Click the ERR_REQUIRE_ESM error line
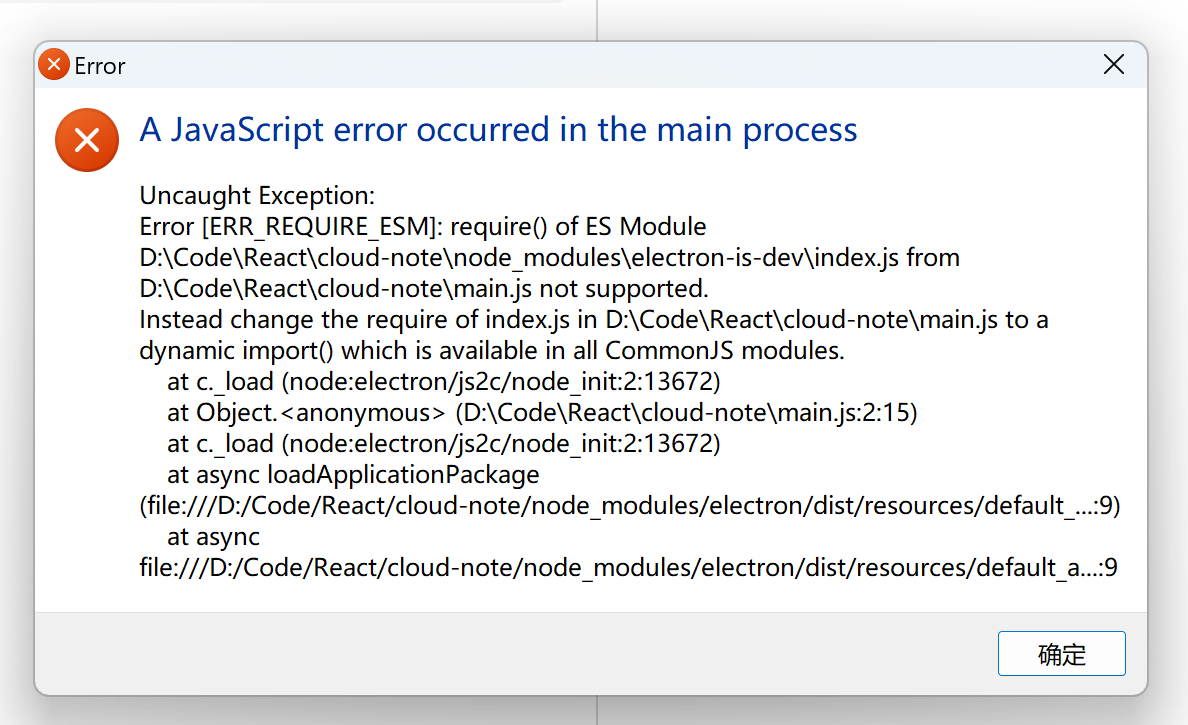1188x725 pixels. tap(423, 227)
